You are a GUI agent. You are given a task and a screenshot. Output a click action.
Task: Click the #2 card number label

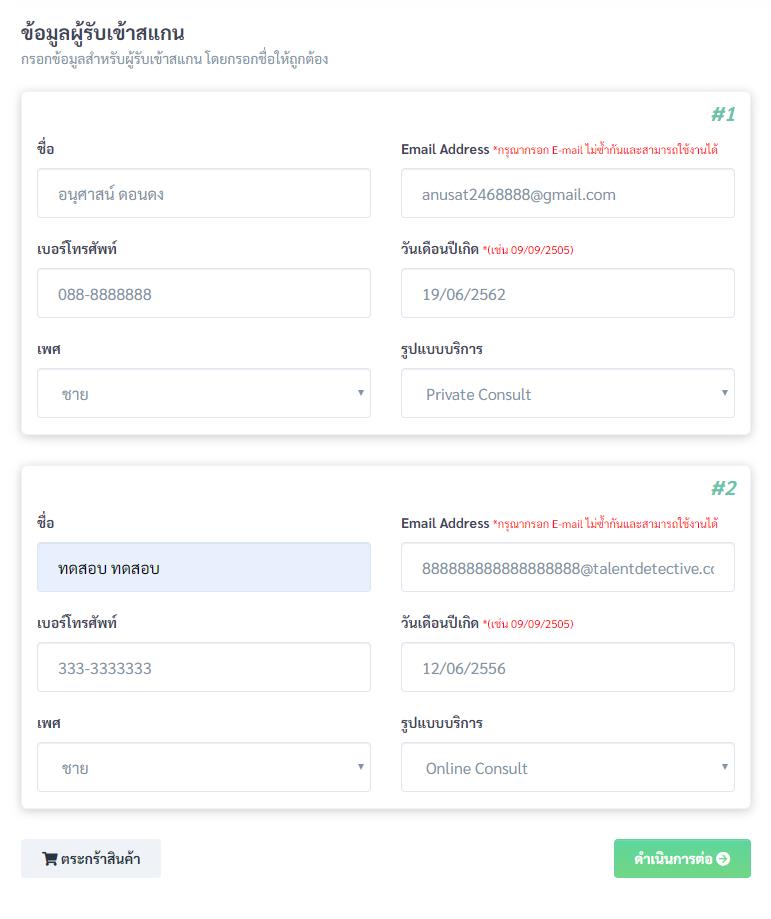pyautogui.click(x=724, y=488)
